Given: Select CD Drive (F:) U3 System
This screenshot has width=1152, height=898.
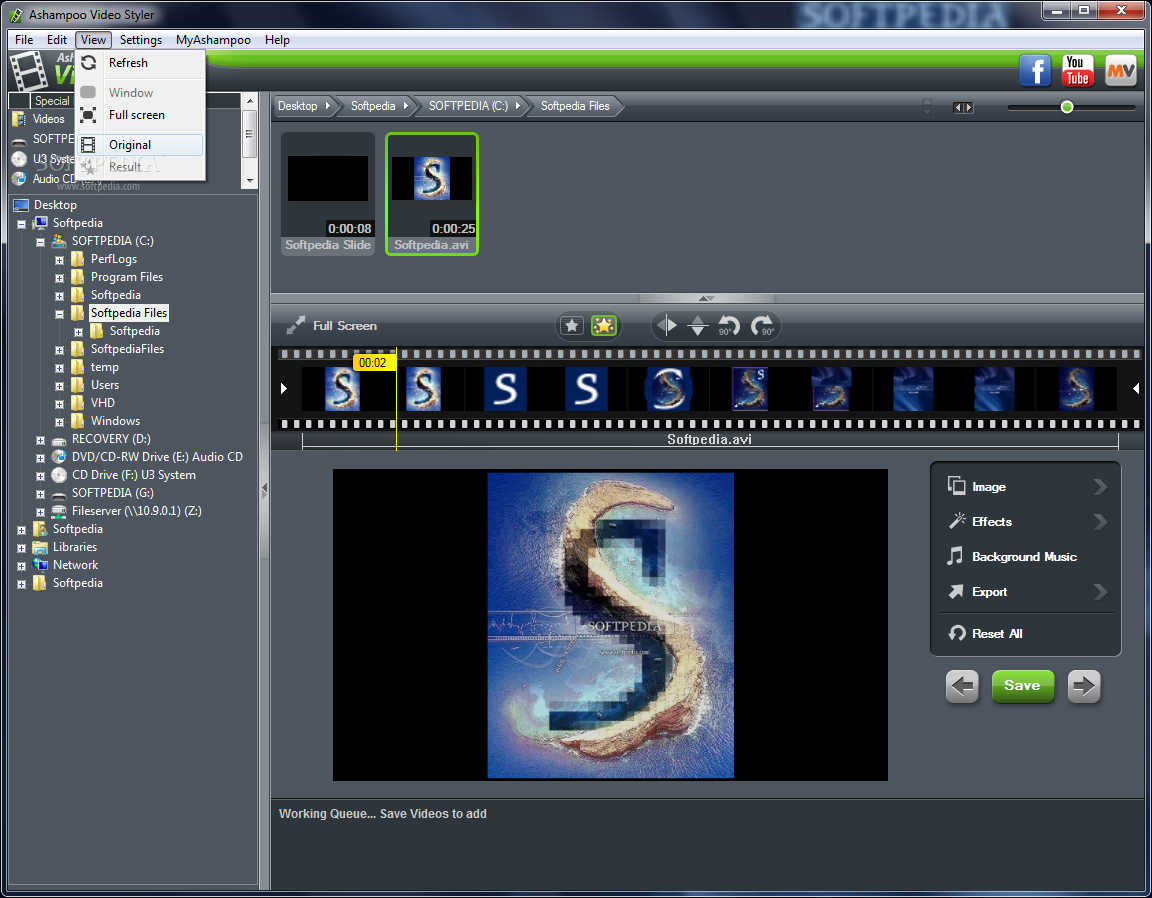Looking at the screenshot, I should tap(134, 475).
